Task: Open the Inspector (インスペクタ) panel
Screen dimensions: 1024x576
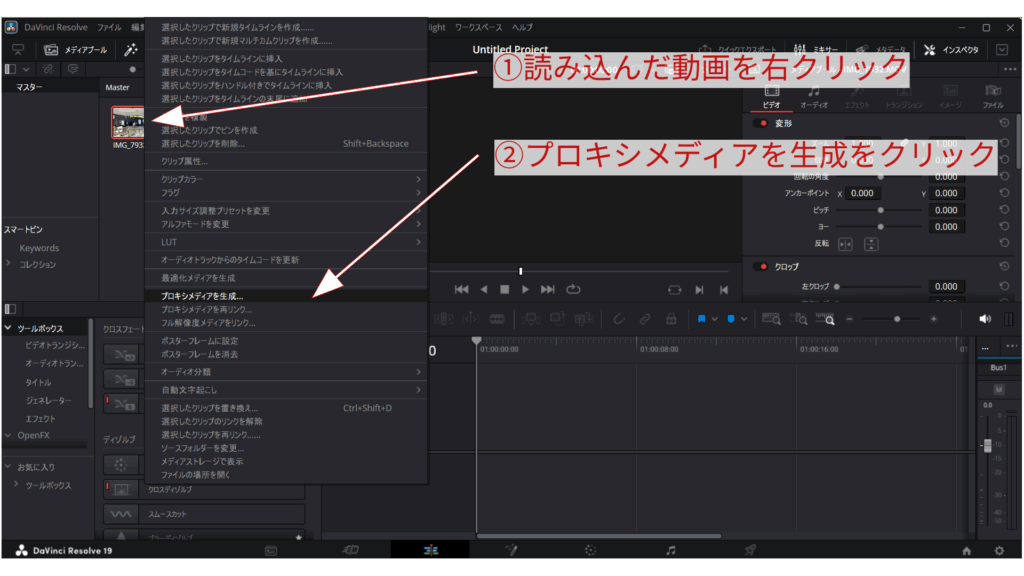Action: 951,50
